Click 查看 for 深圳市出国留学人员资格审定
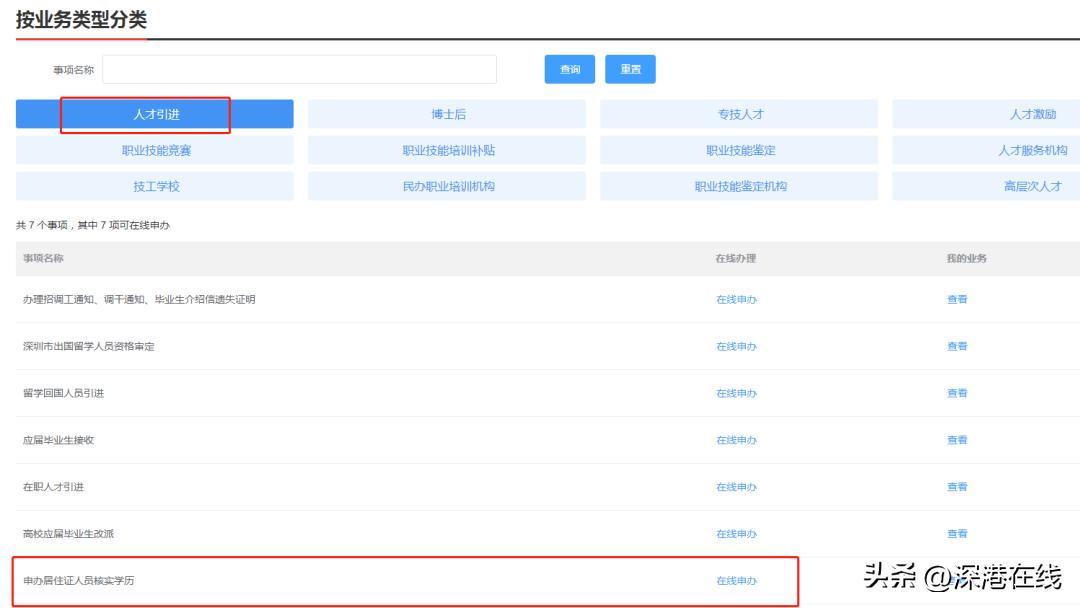The height and width of the screenshot is (608, 1080). coord(957,346)
